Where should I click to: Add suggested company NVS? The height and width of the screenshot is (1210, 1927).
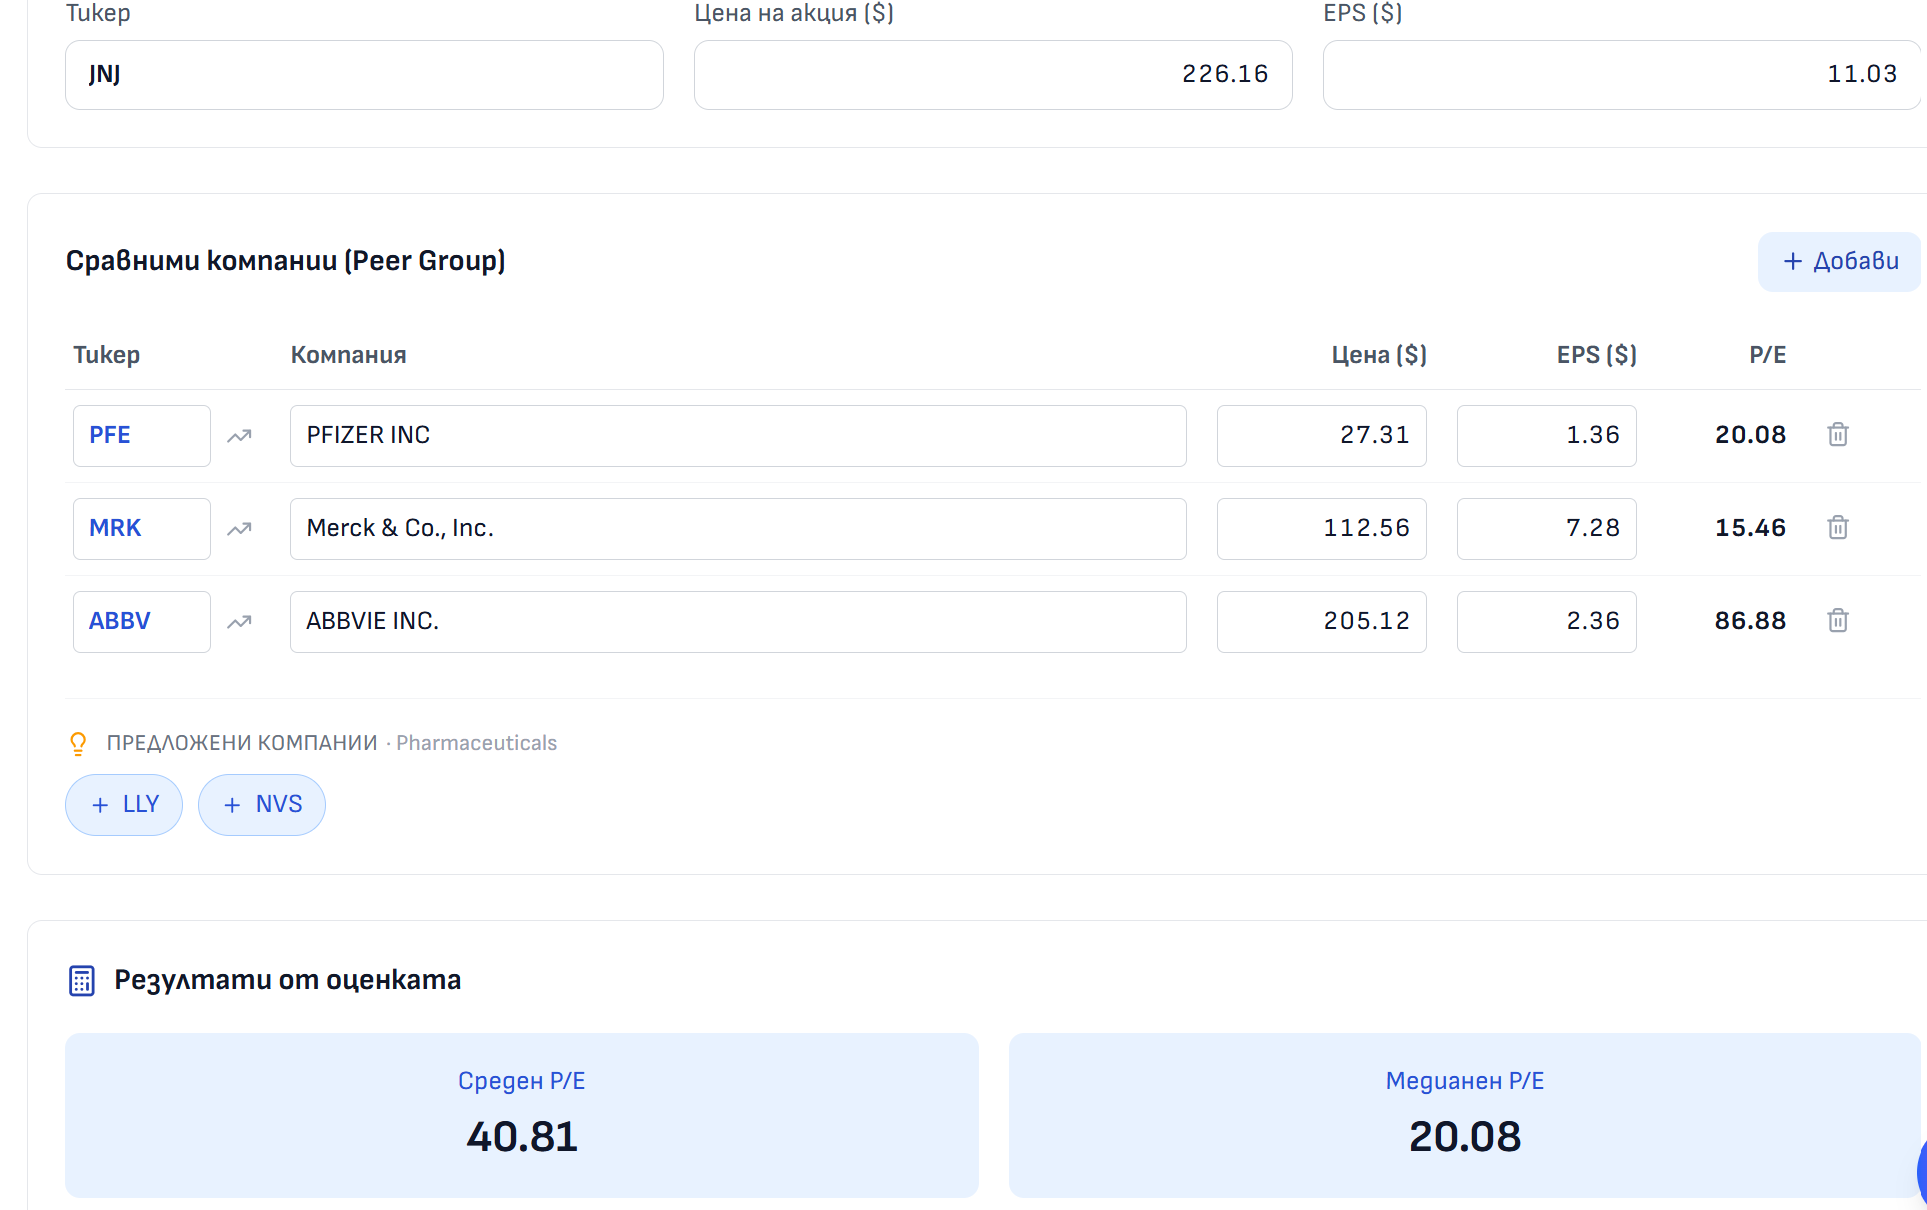[262, 805]
